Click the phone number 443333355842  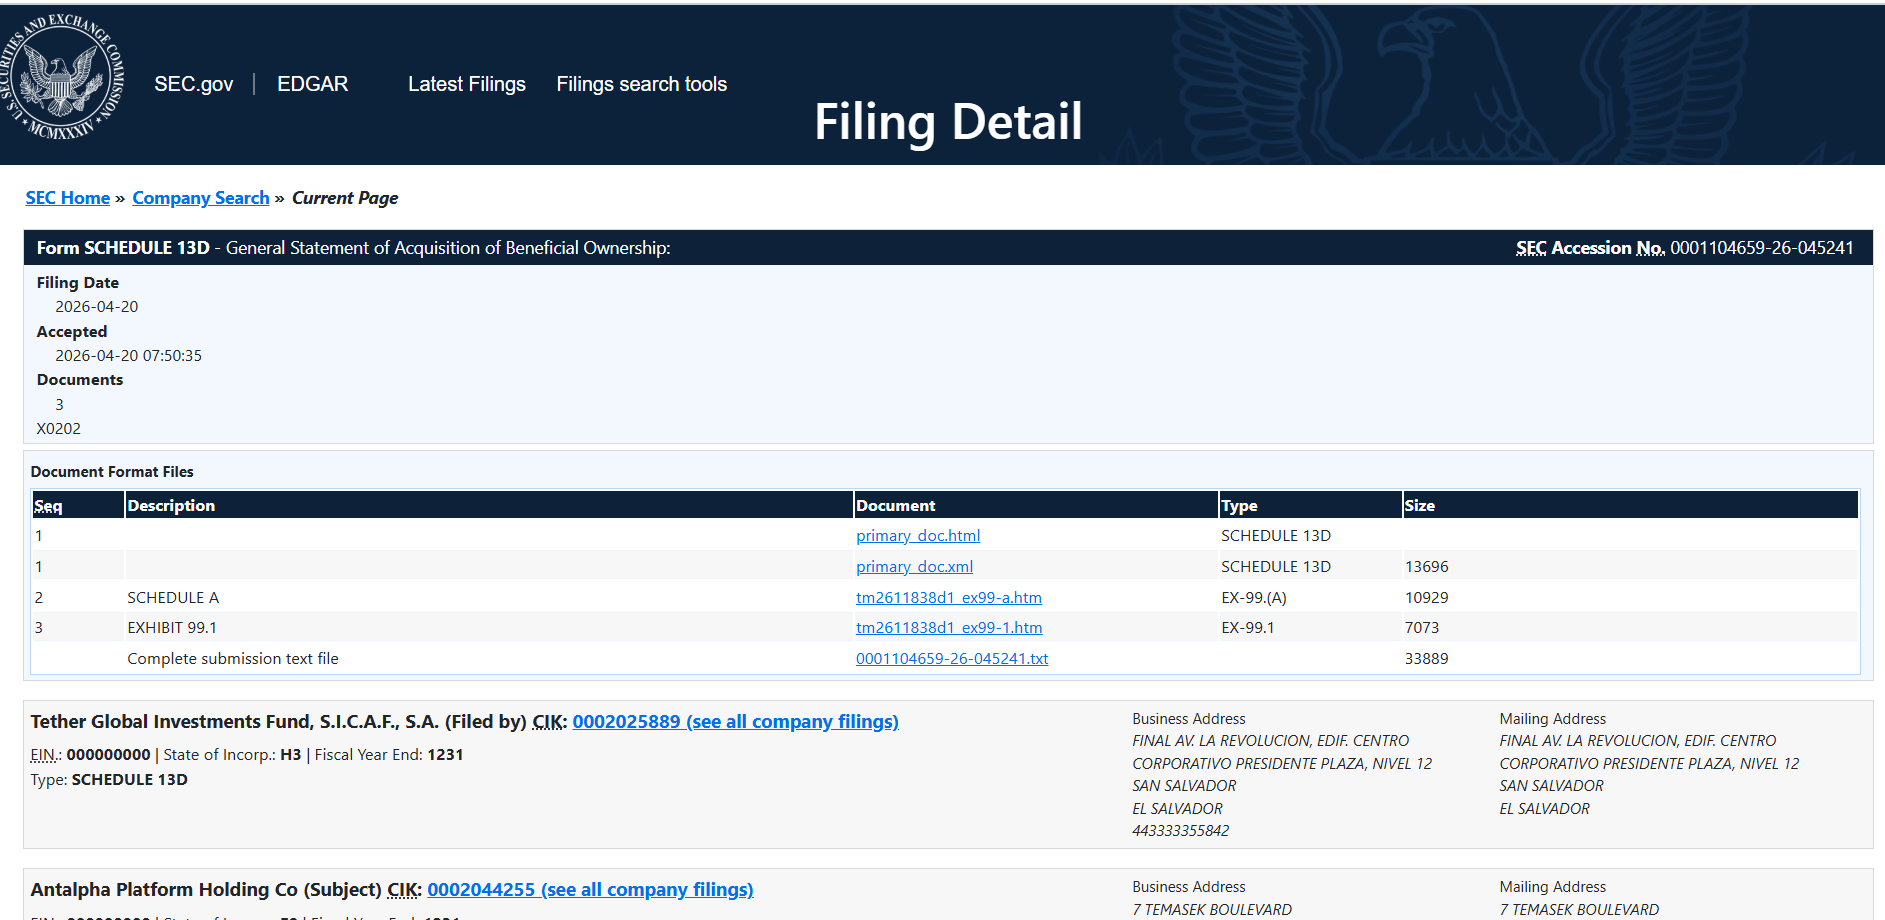coord(1181,831)
